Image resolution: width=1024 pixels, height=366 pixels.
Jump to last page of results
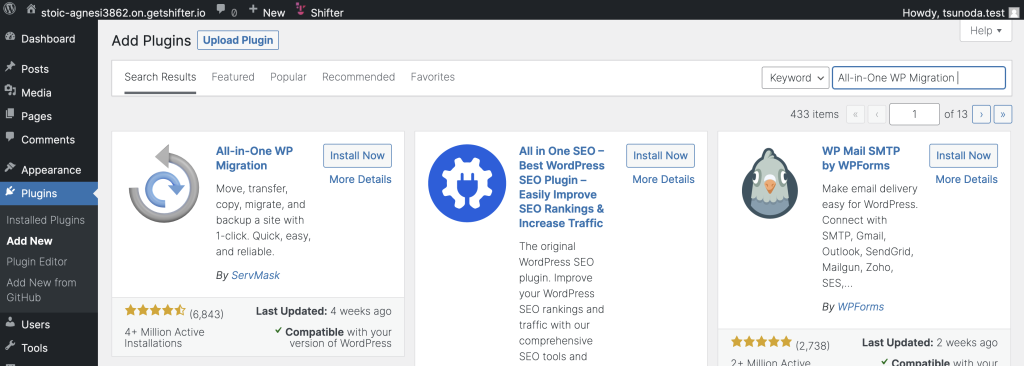[1002, 114]
